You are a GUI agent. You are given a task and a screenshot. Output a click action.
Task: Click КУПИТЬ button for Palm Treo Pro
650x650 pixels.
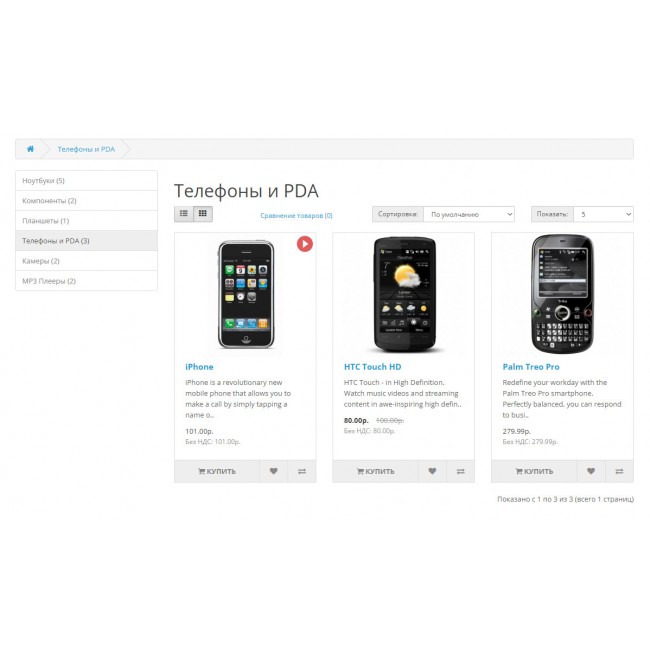coord(534,471)
